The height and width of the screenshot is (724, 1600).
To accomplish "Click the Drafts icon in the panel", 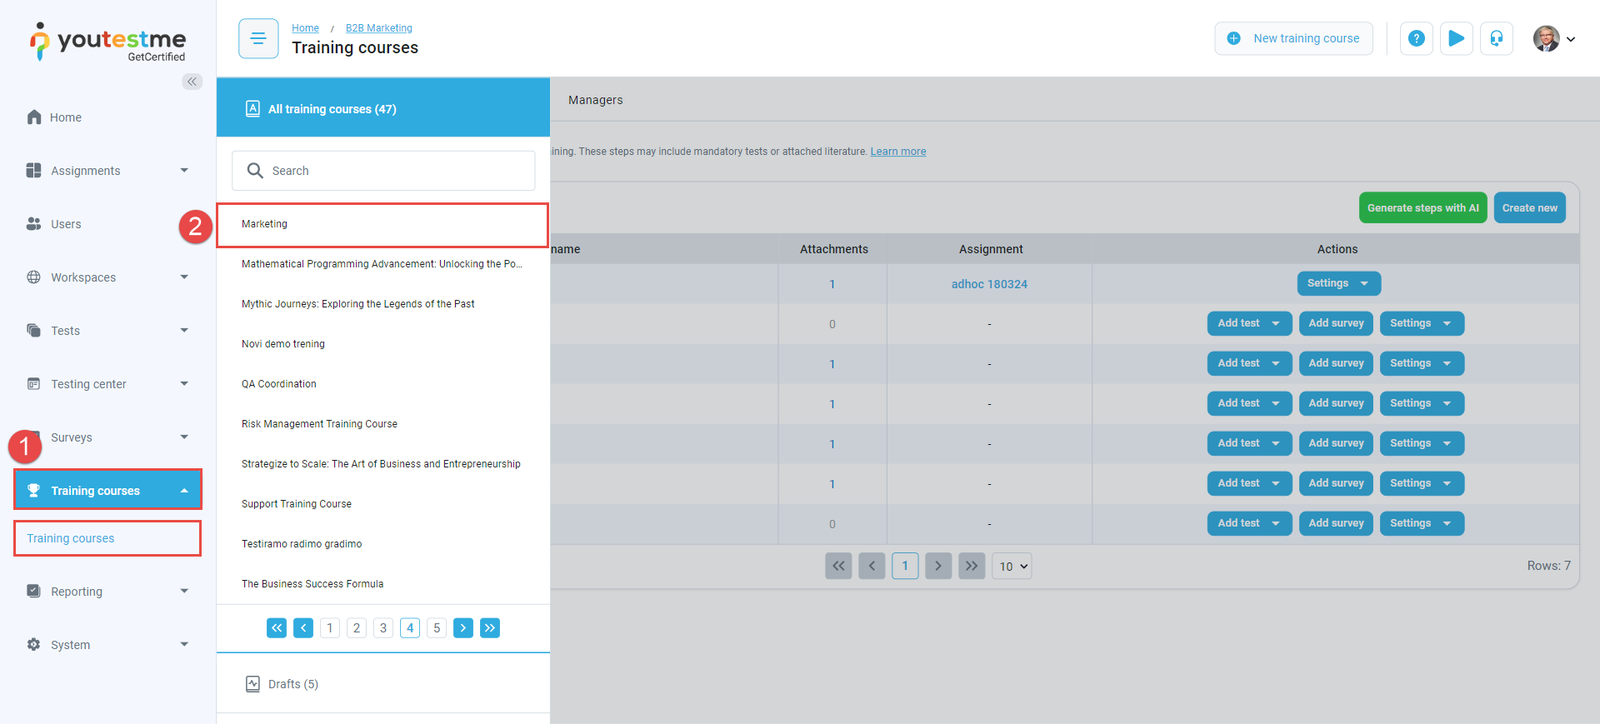I will (253, 684).
